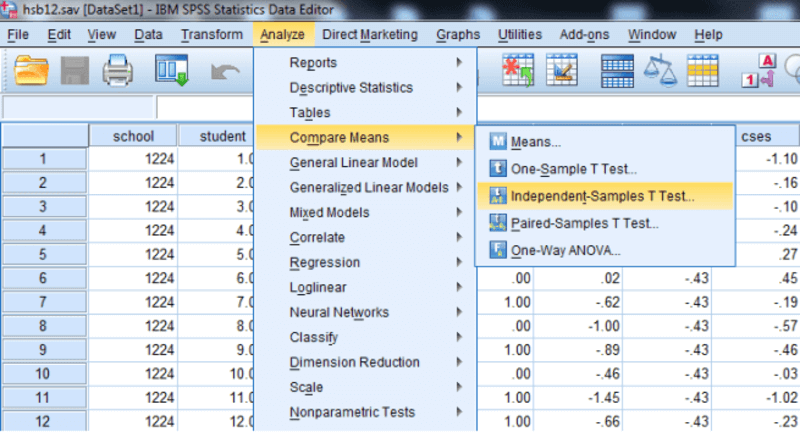Click the One-Sample T Test icon
This screenshot has width=800, height=432.
click(x=497, y=168)
